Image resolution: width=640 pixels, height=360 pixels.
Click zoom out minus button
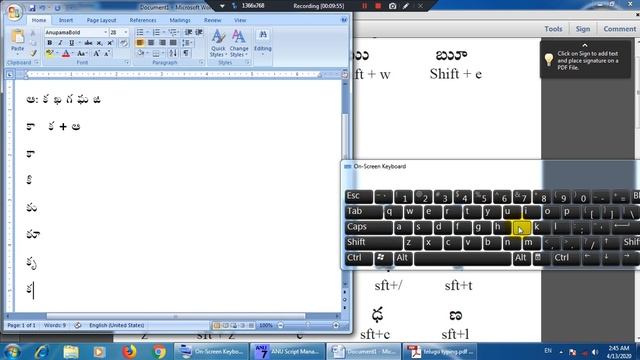[x=280, y=325]
